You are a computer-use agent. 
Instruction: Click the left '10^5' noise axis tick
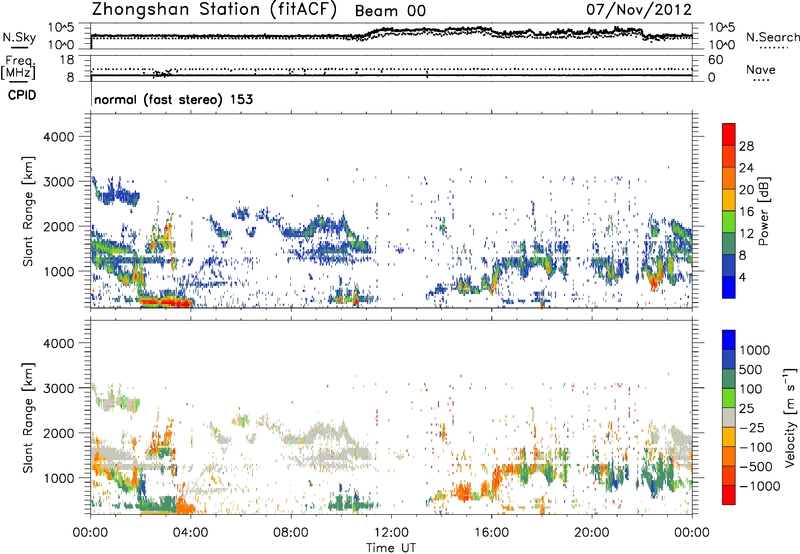pos(61,28)
